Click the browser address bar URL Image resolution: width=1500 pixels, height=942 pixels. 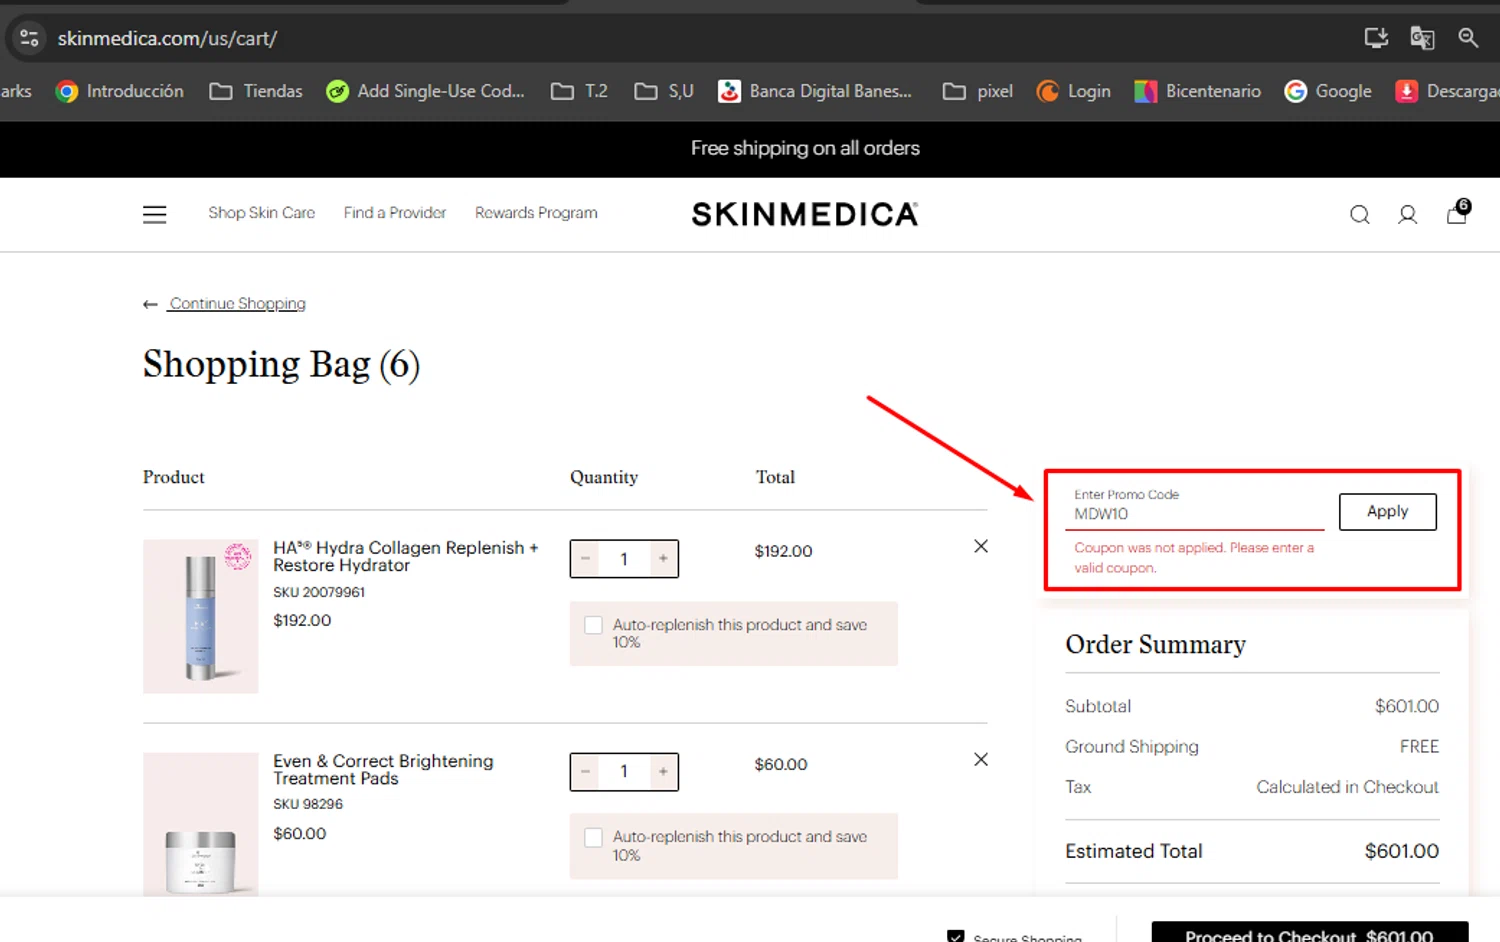click(167, 38)
